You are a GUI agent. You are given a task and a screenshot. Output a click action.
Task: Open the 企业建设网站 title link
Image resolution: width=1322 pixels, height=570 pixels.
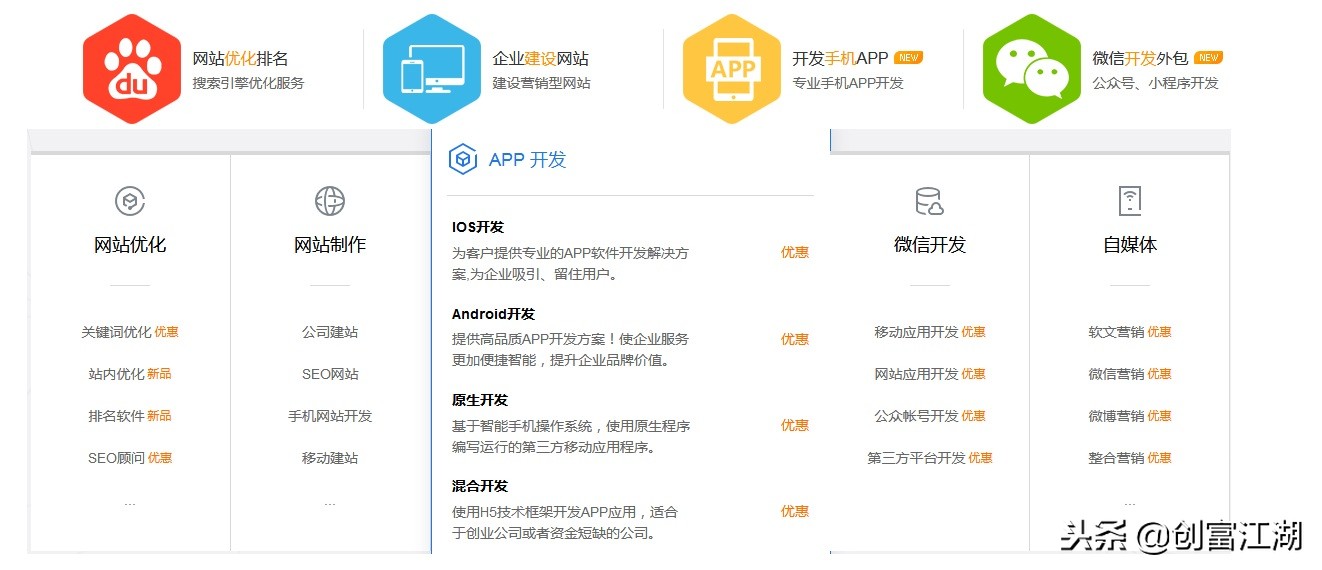[541, 58]
